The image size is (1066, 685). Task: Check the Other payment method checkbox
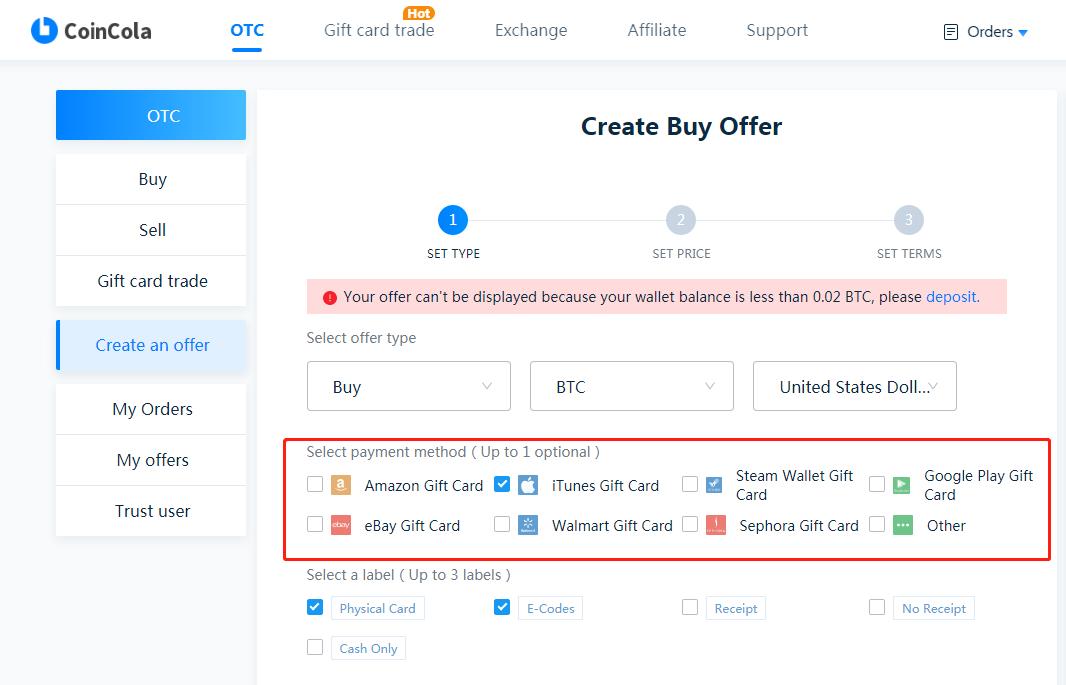[x=877, y=524]
